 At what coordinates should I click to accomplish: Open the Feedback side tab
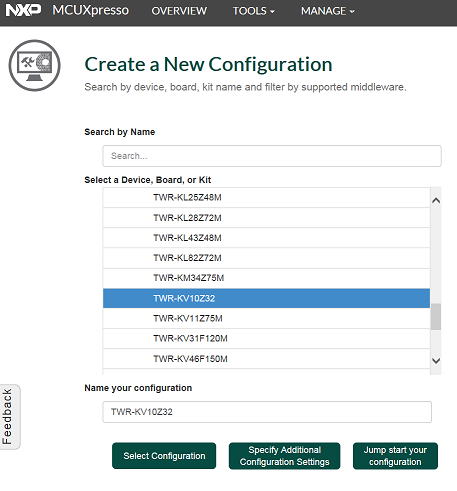(9, 417)
